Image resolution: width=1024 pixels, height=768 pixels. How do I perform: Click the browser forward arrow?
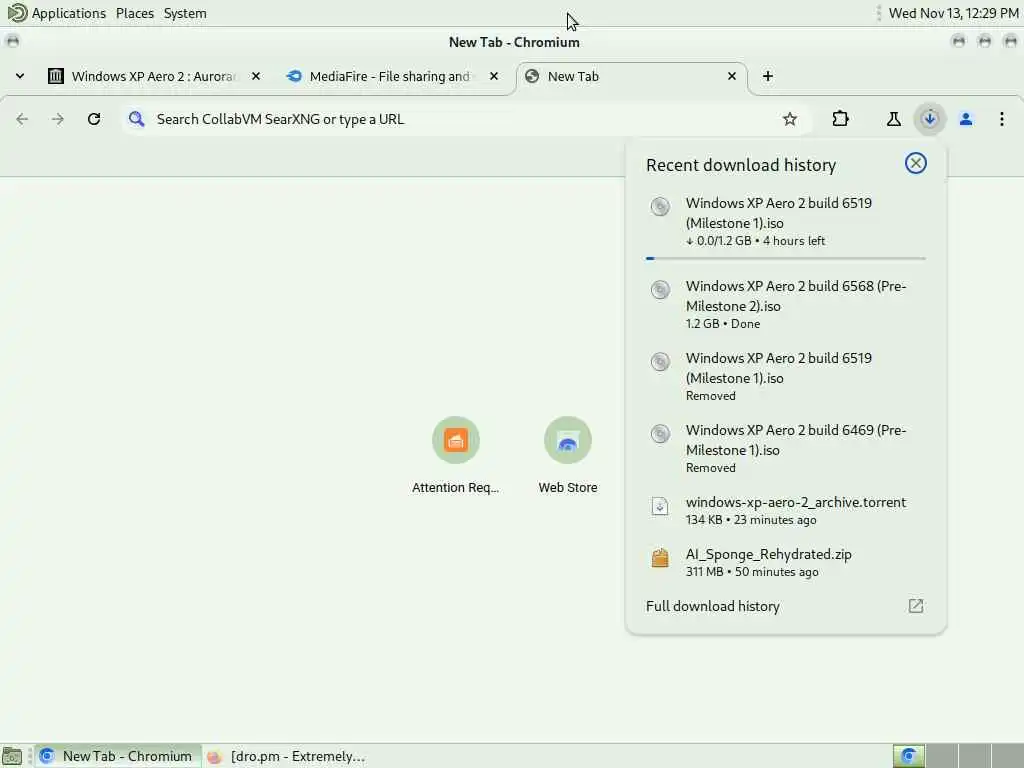[x=58, y=119]
